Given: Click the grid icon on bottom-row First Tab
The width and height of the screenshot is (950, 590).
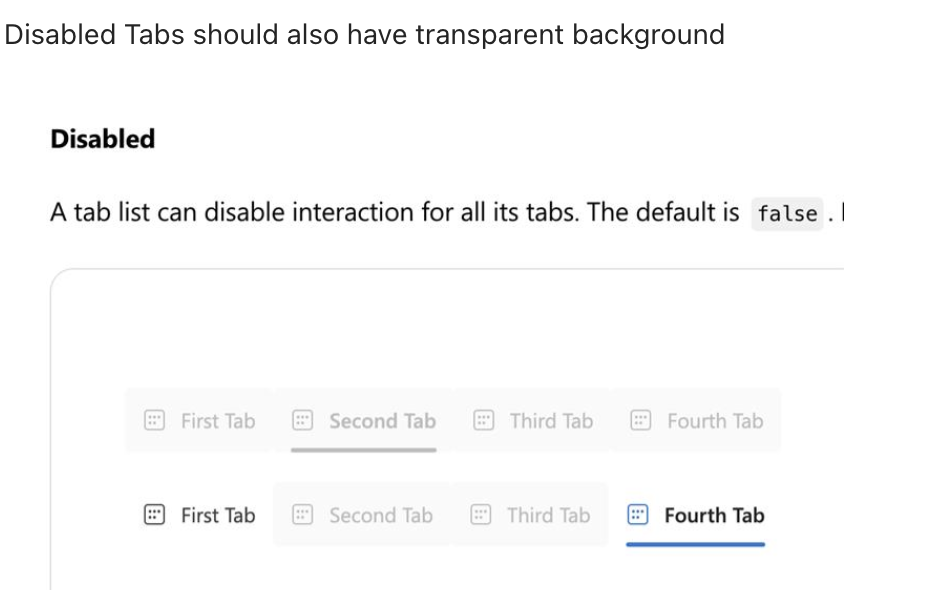Looking at the screenshot, I should pyautogui.click(x=155, y=515).
